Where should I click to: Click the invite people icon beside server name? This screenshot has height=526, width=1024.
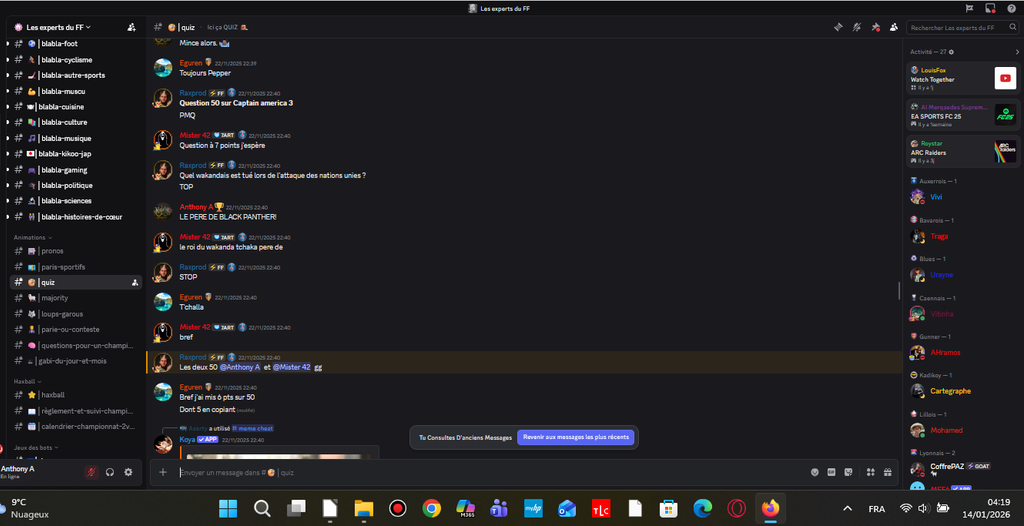tap(131, 27)
